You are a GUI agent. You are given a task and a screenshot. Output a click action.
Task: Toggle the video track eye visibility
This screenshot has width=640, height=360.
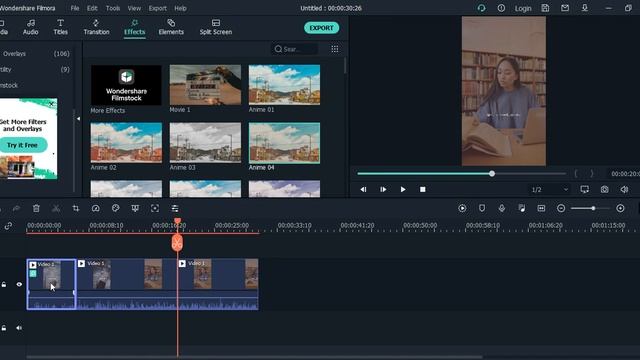click(x=19, y=284)
